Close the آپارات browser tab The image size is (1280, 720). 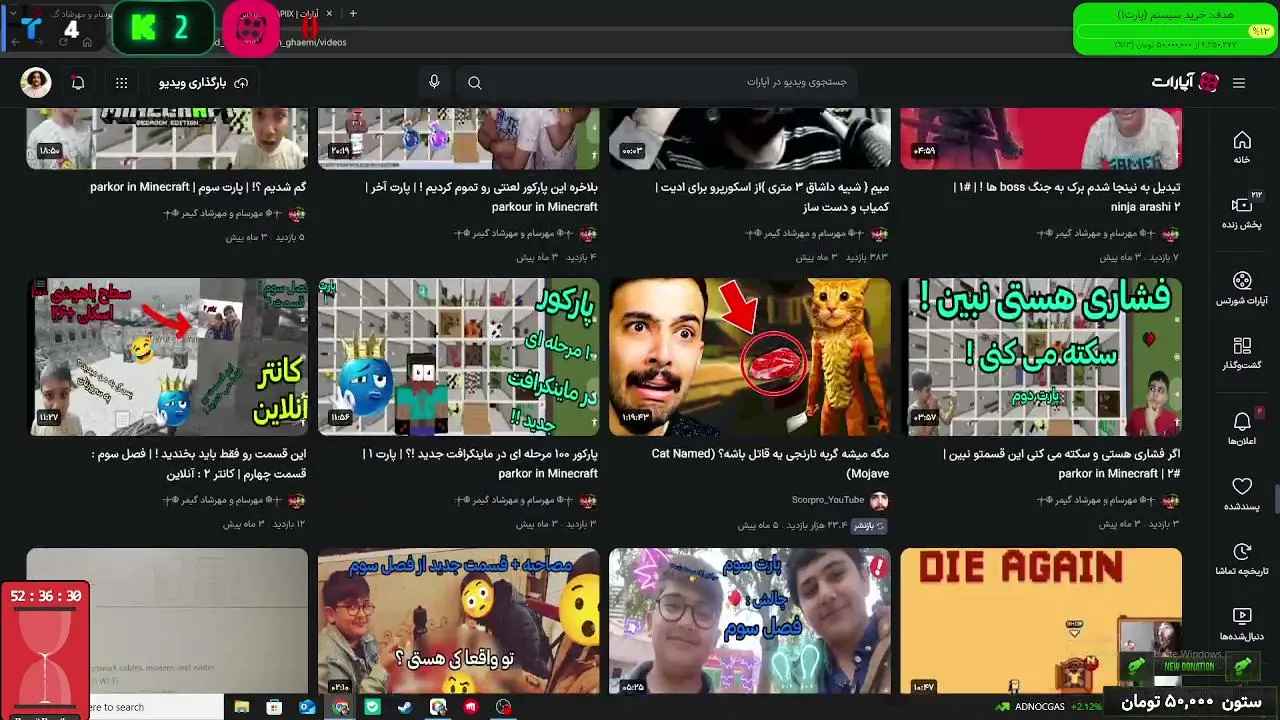point(329,13)
